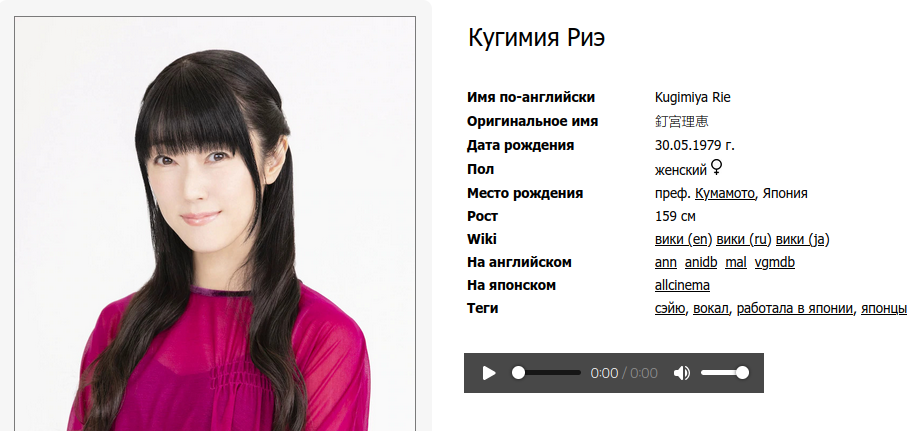The width and height of the screenshot is (916, 431).
Task: Select the работала в японии tag
Action: [x=794, y=308]
